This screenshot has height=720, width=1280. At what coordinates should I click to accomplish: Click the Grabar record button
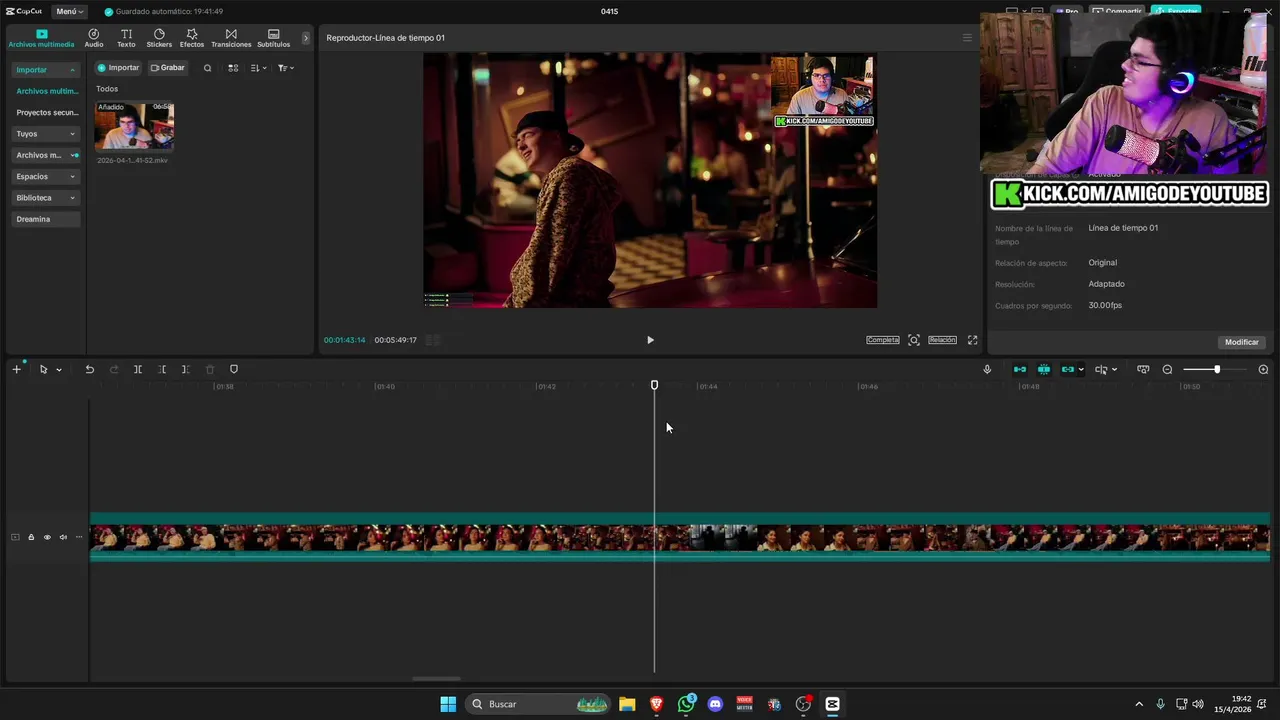pos(168,68)
